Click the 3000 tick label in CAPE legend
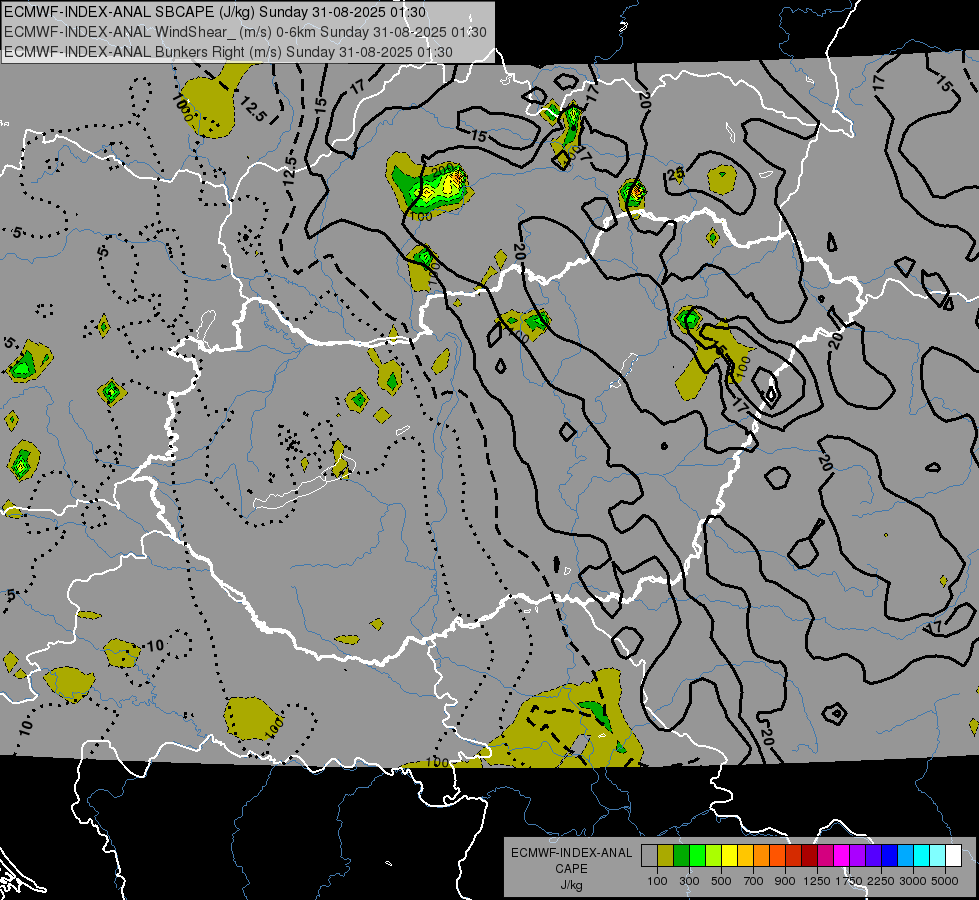Screen dimensions: 979x900 (x=913, y=881)
